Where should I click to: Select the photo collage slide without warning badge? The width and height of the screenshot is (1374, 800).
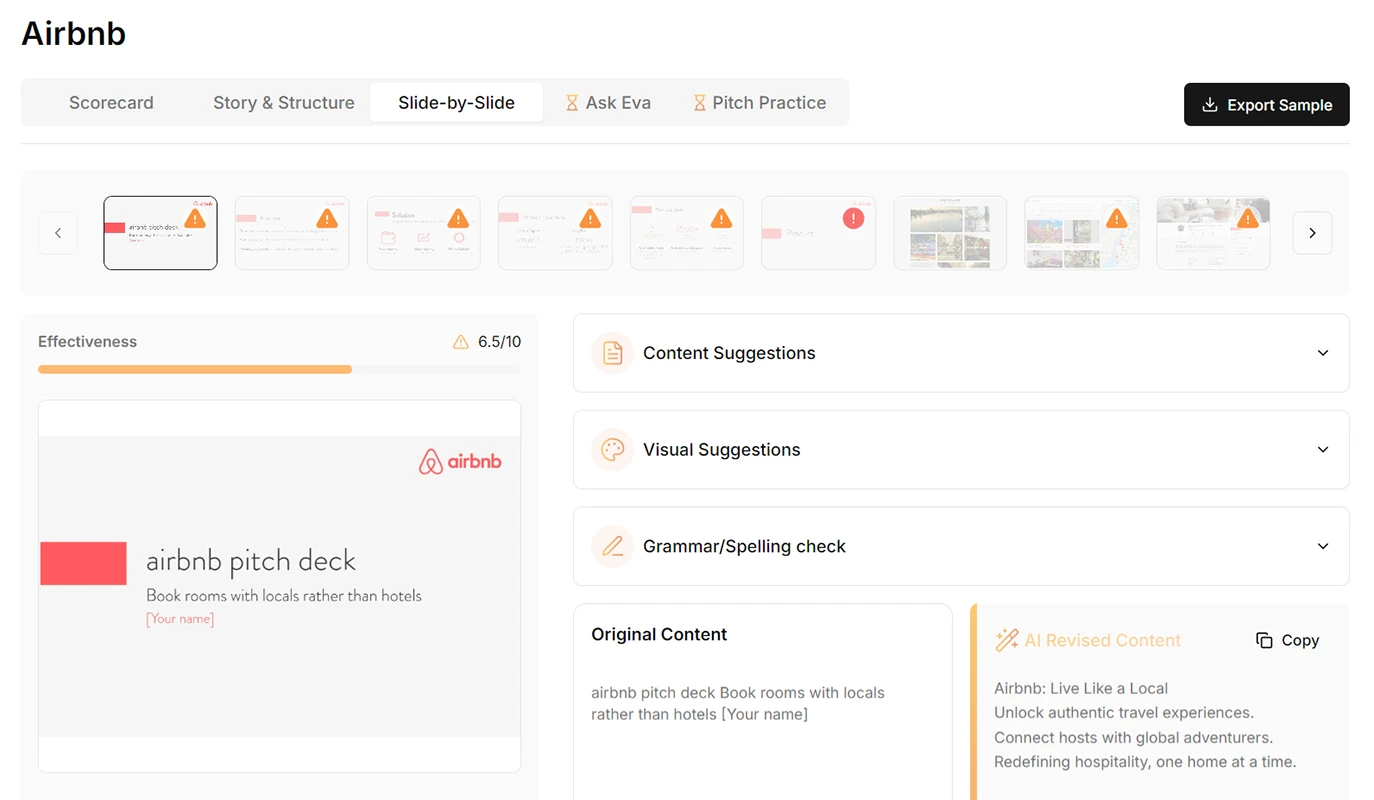coord(950,233)
